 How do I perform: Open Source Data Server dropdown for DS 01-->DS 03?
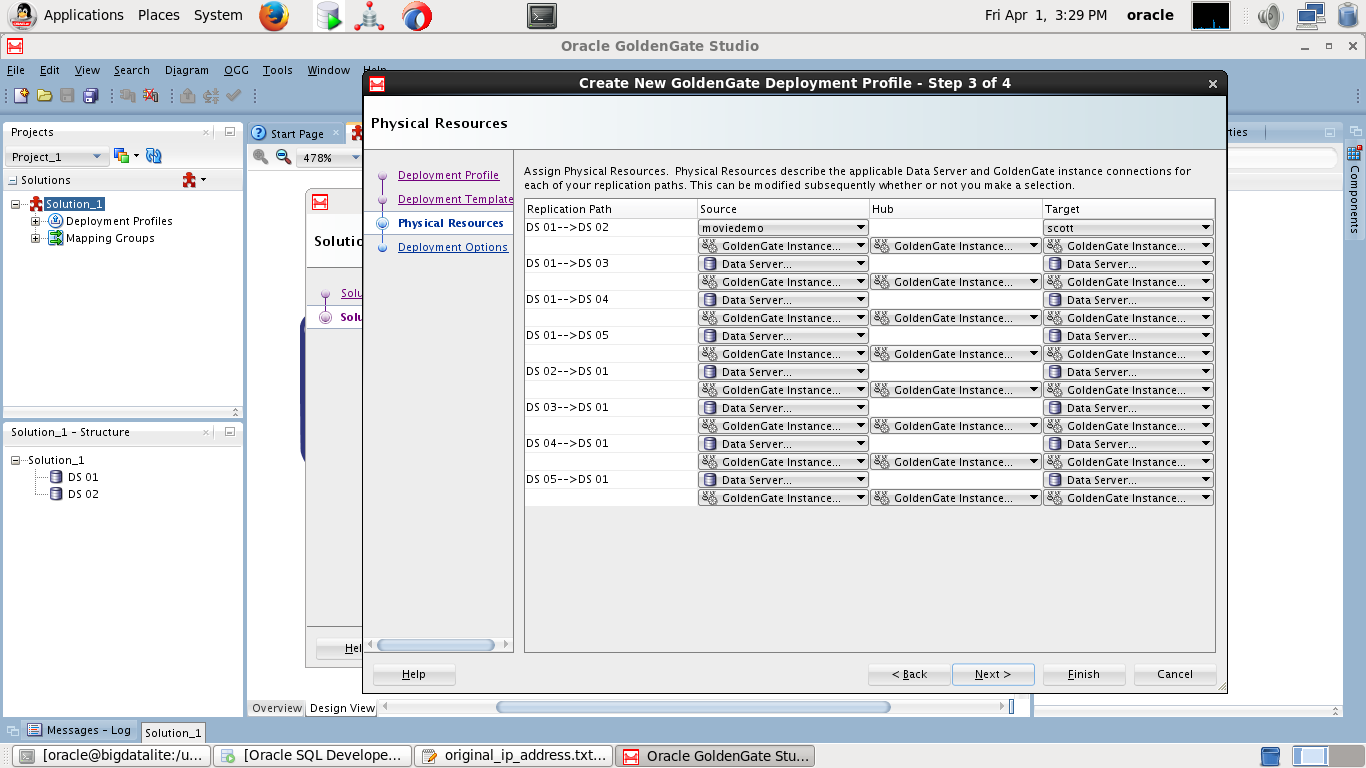[783, 264]
